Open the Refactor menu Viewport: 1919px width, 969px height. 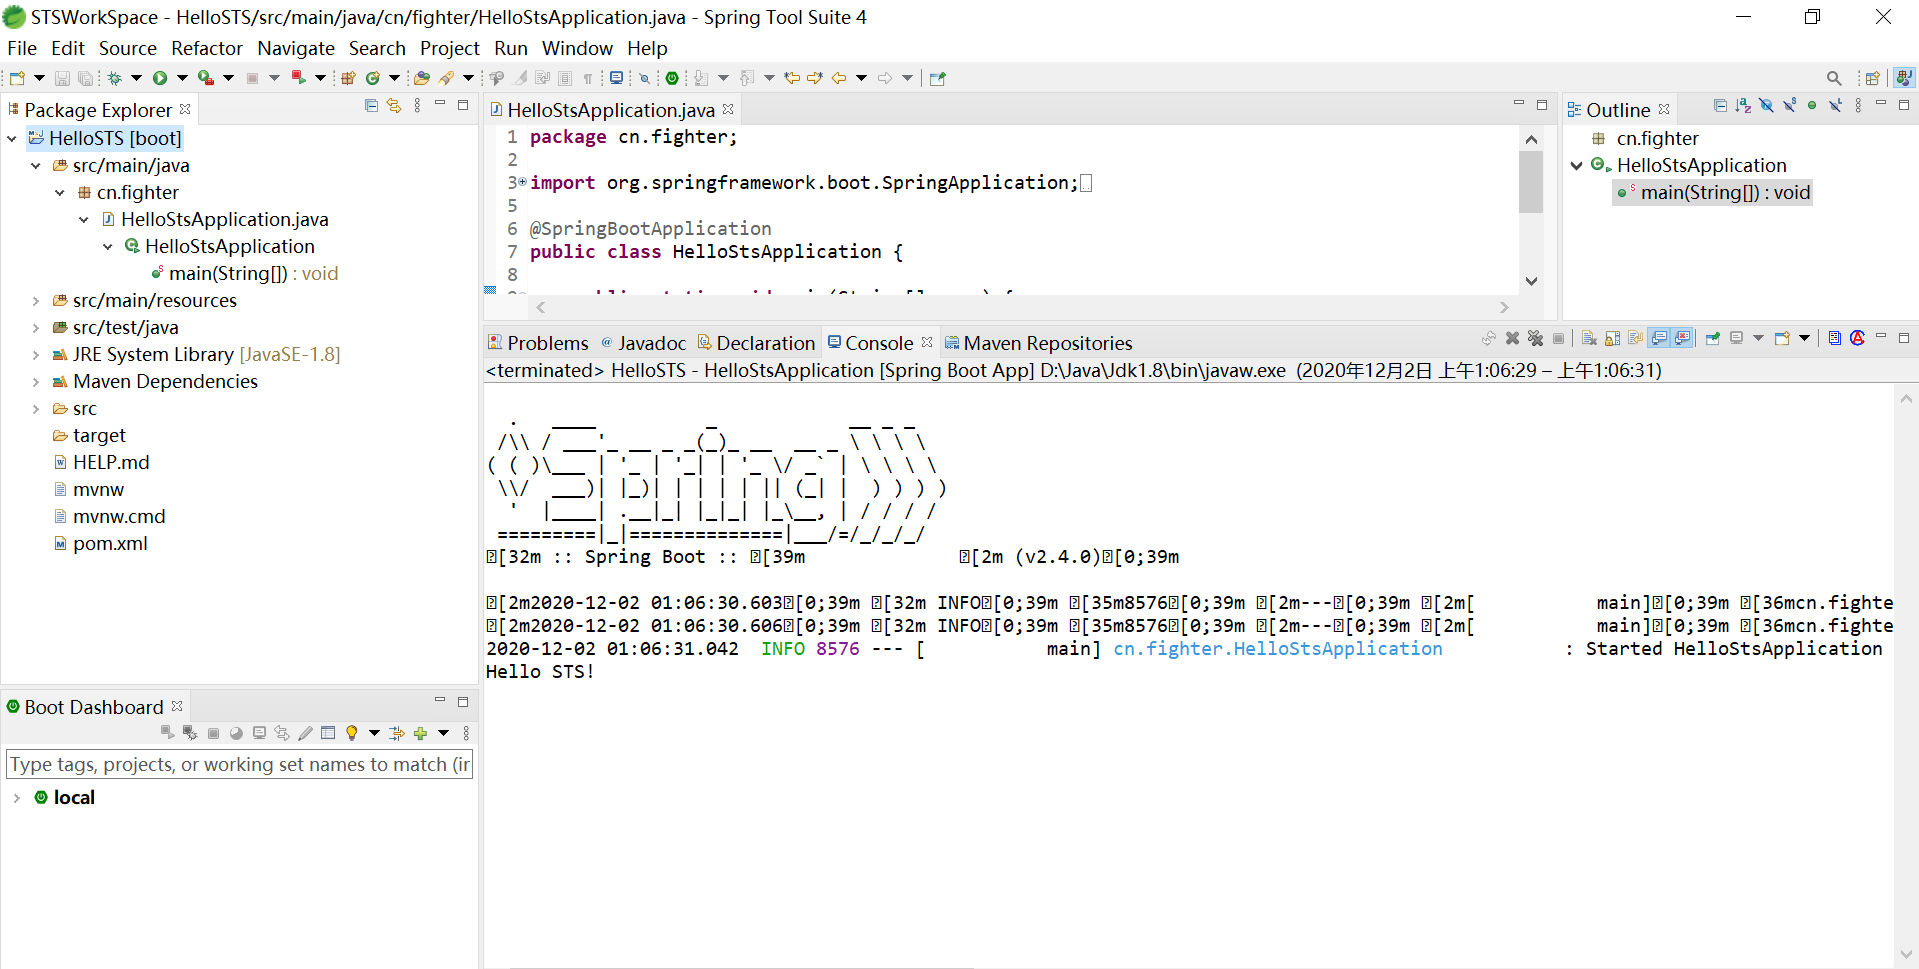pos(206,48)
